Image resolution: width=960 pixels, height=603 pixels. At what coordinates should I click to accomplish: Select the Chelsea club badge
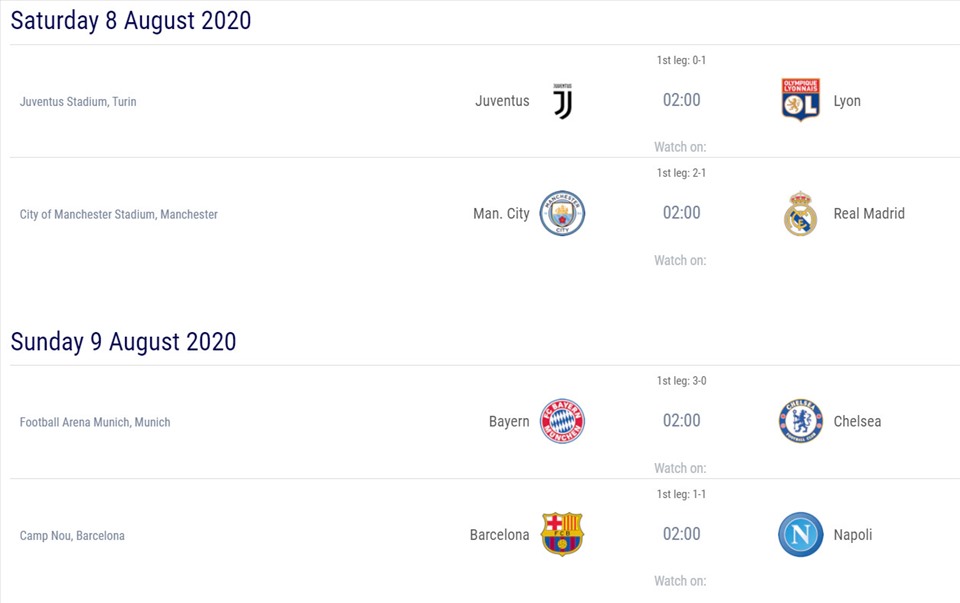tap(800, 421)
